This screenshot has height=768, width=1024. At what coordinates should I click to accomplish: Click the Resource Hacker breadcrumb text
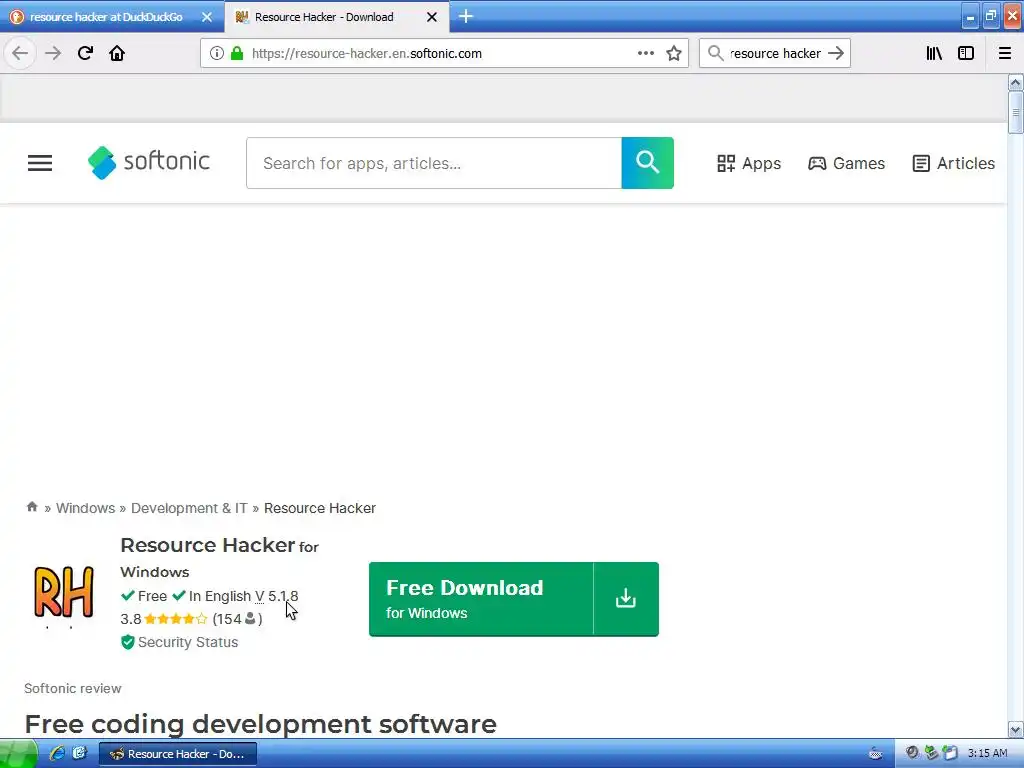[x=320, y=508]
